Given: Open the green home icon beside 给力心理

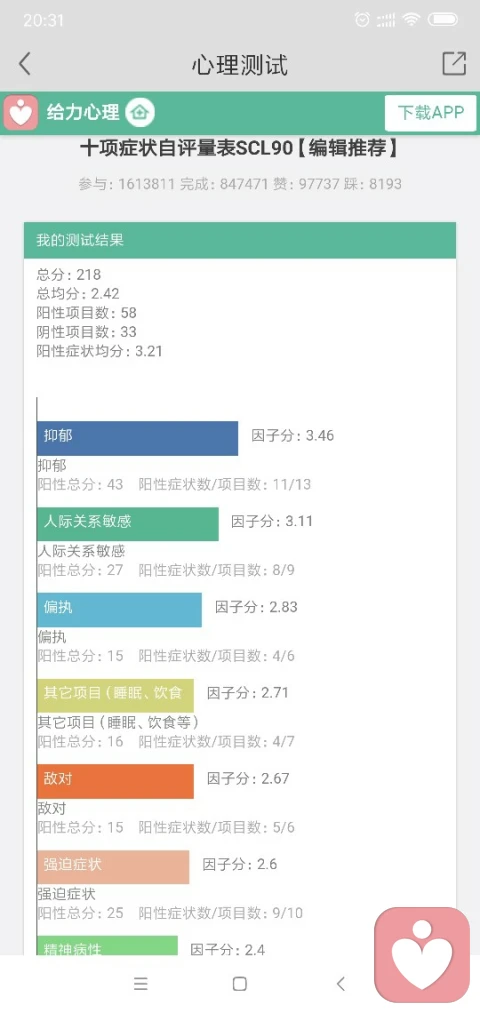Looking at the screenshot, I should click(138, 113).
